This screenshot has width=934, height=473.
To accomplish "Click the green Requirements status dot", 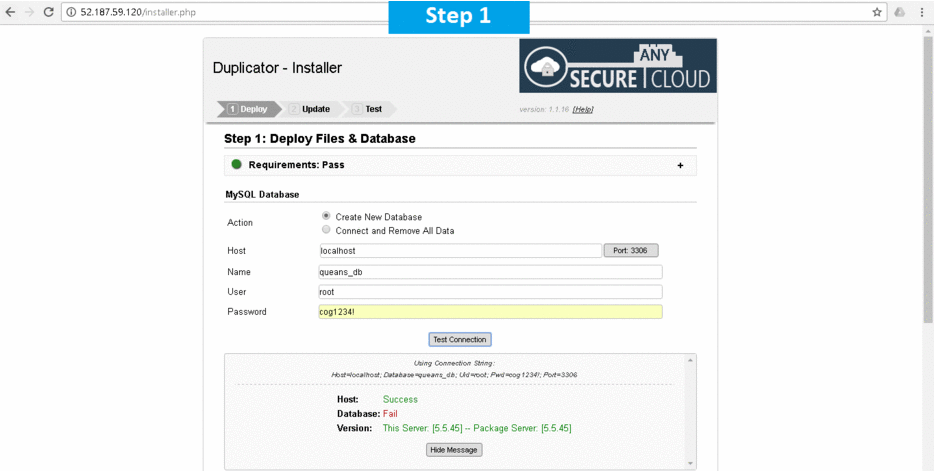I will [237, 165].
